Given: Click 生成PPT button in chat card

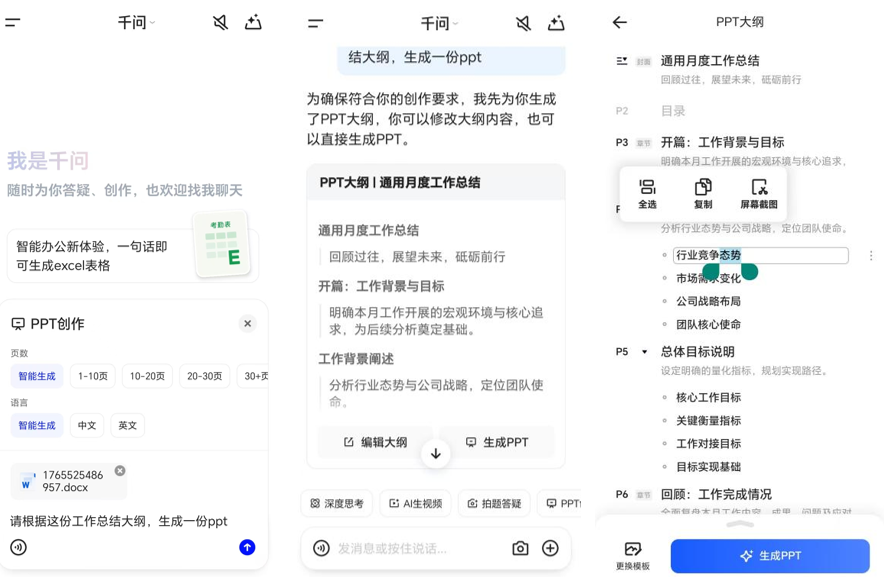Looking at the screenshot, I should (497, 442).
